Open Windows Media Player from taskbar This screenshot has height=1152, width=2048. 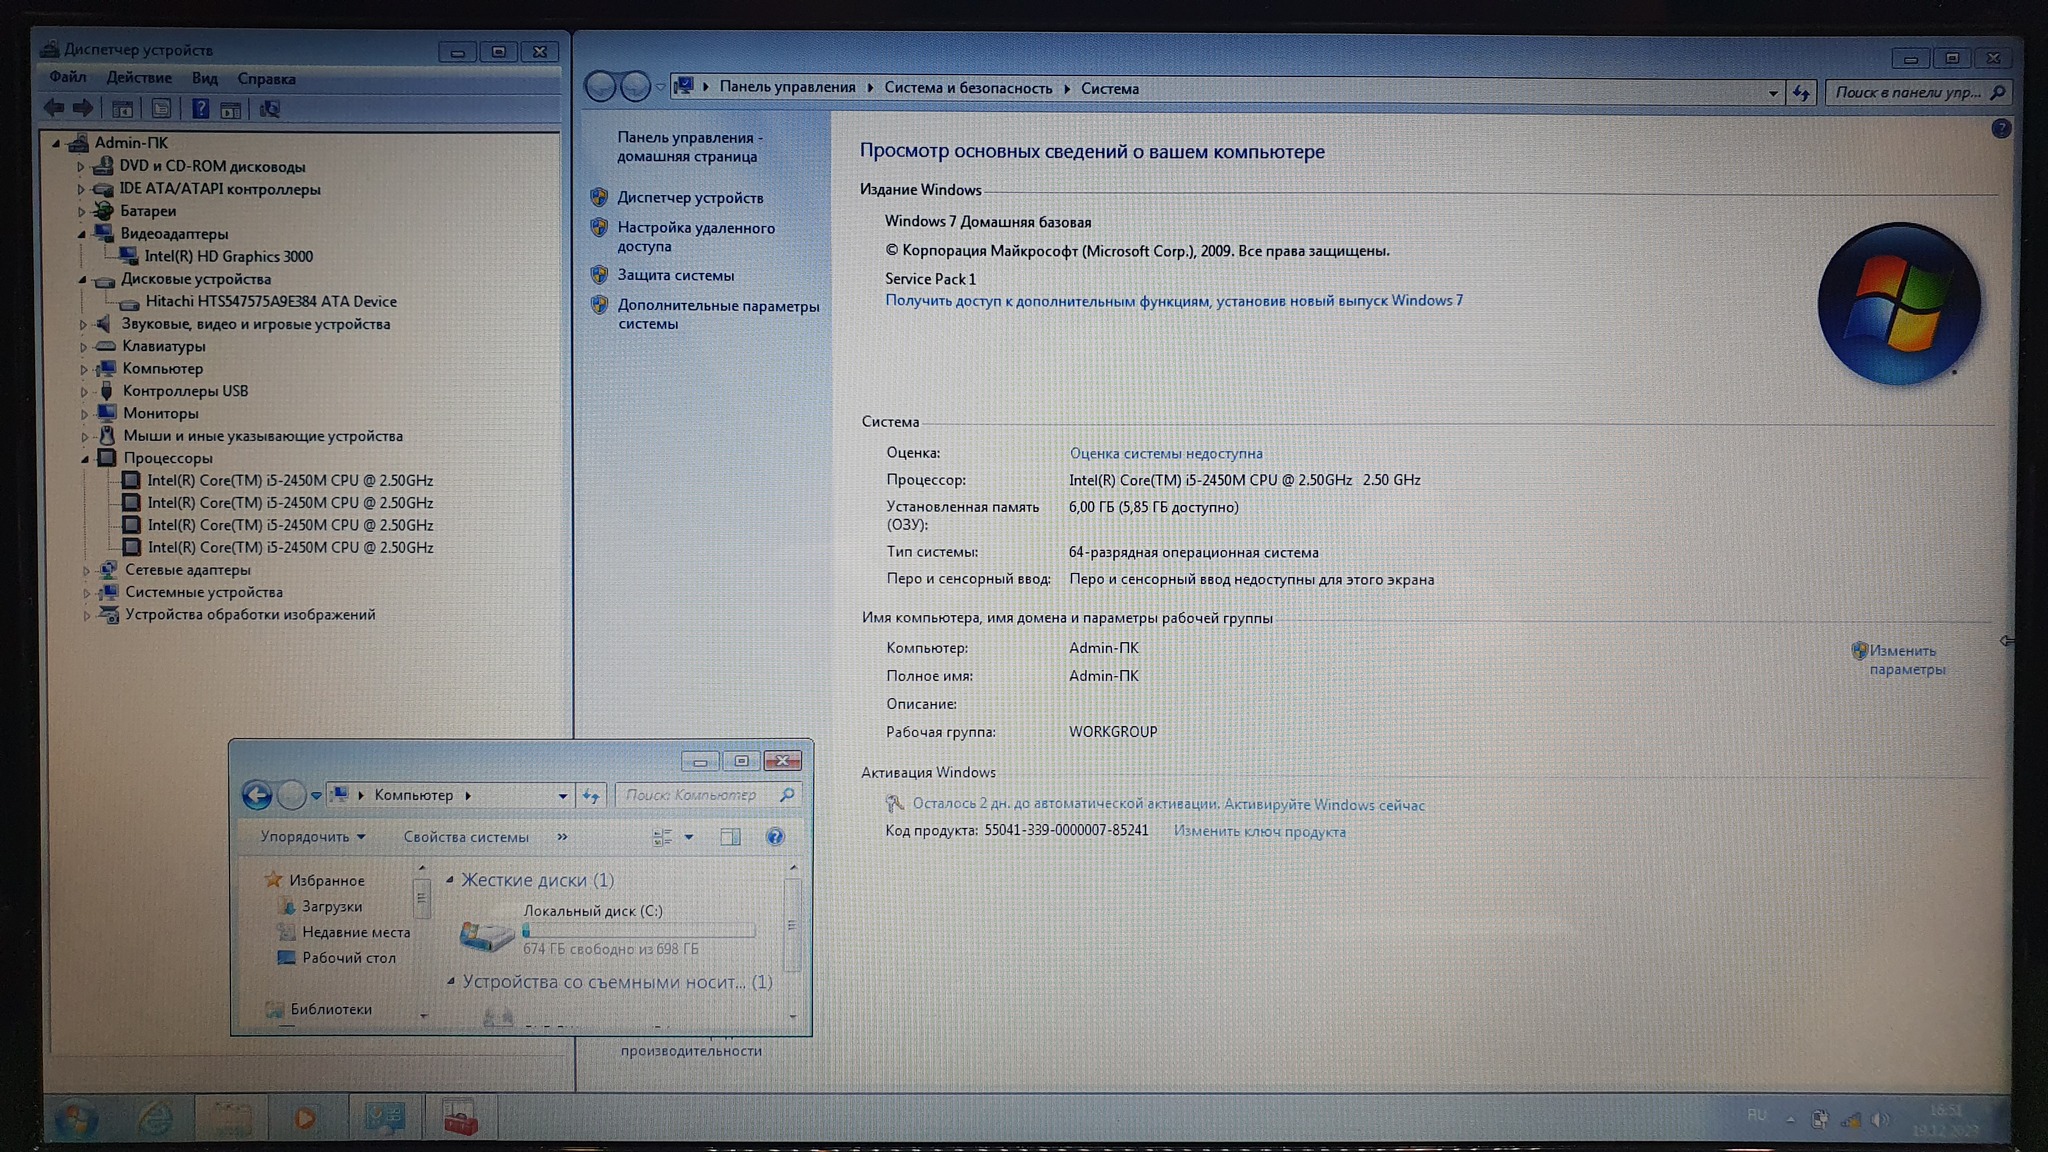305,1118
